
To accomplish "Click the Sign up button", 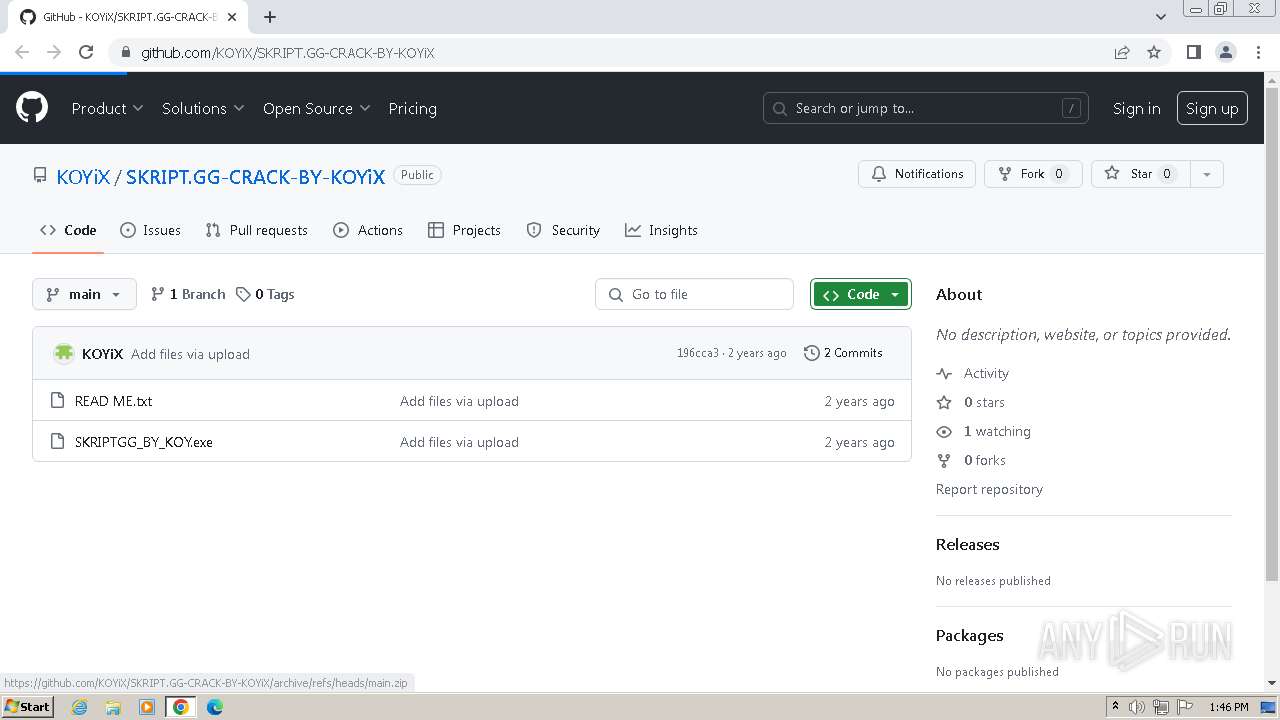I will (1212, 108).
